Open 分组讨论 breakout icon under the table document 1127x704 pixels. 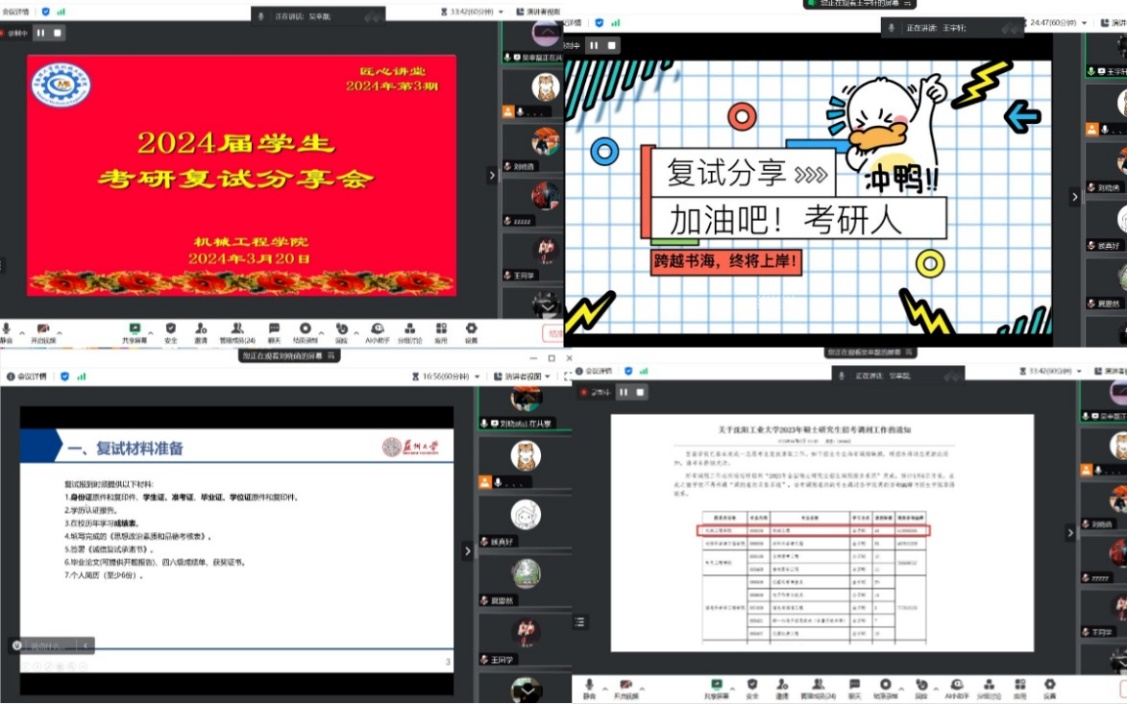coord(989,688)
